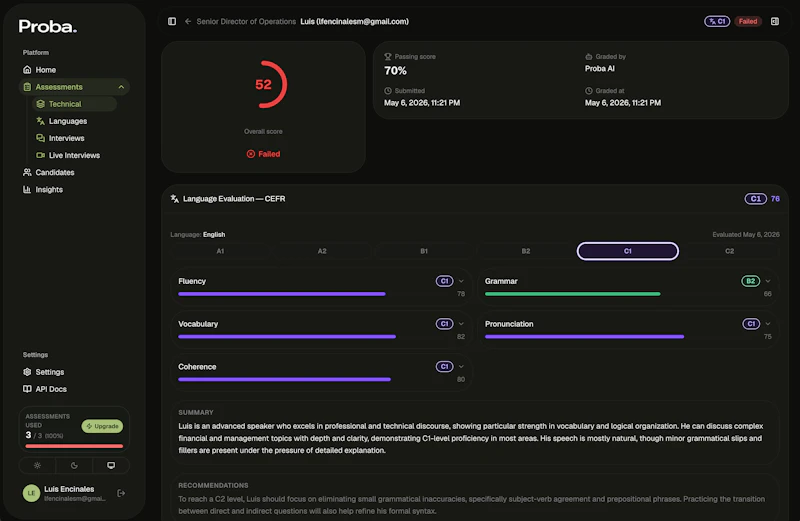Screen dimensions: 800x521
Task: Click the Home house icon
Action: pyautogui.click(x=27, y=69)
